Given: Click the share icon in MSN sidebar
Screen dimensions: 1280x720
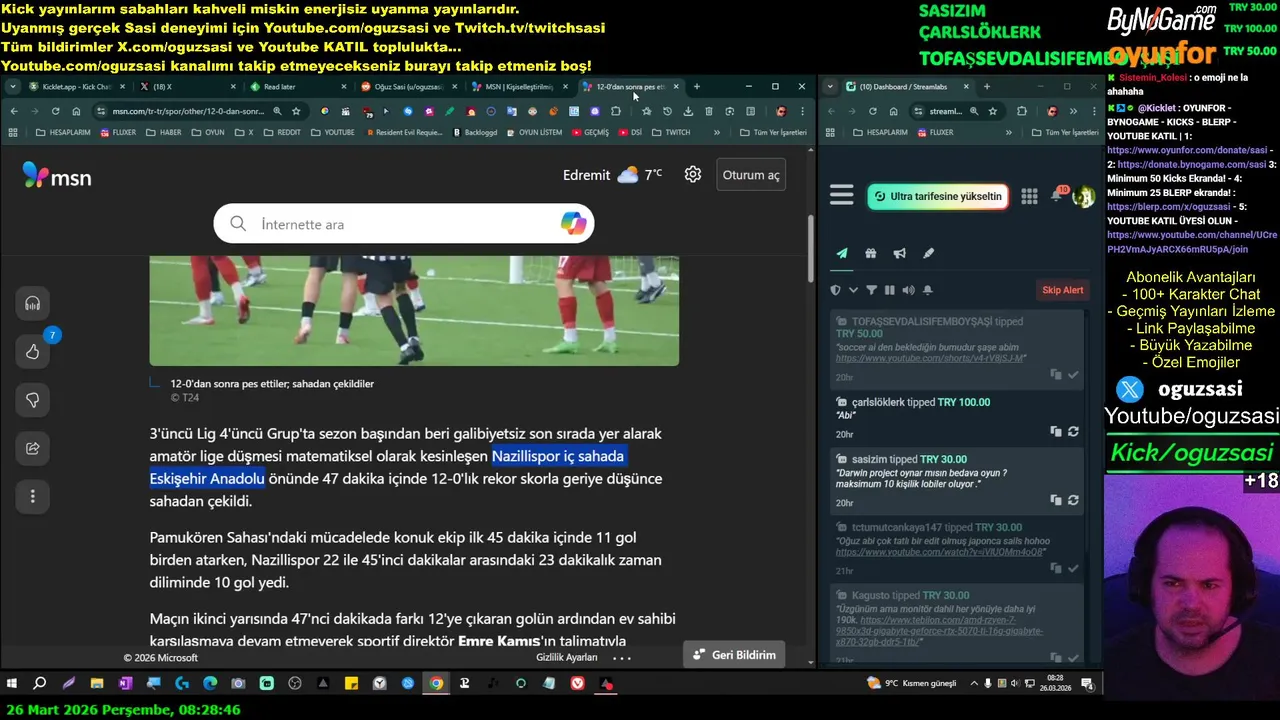Looking at the screenshot, I should (x=33, y=448).
